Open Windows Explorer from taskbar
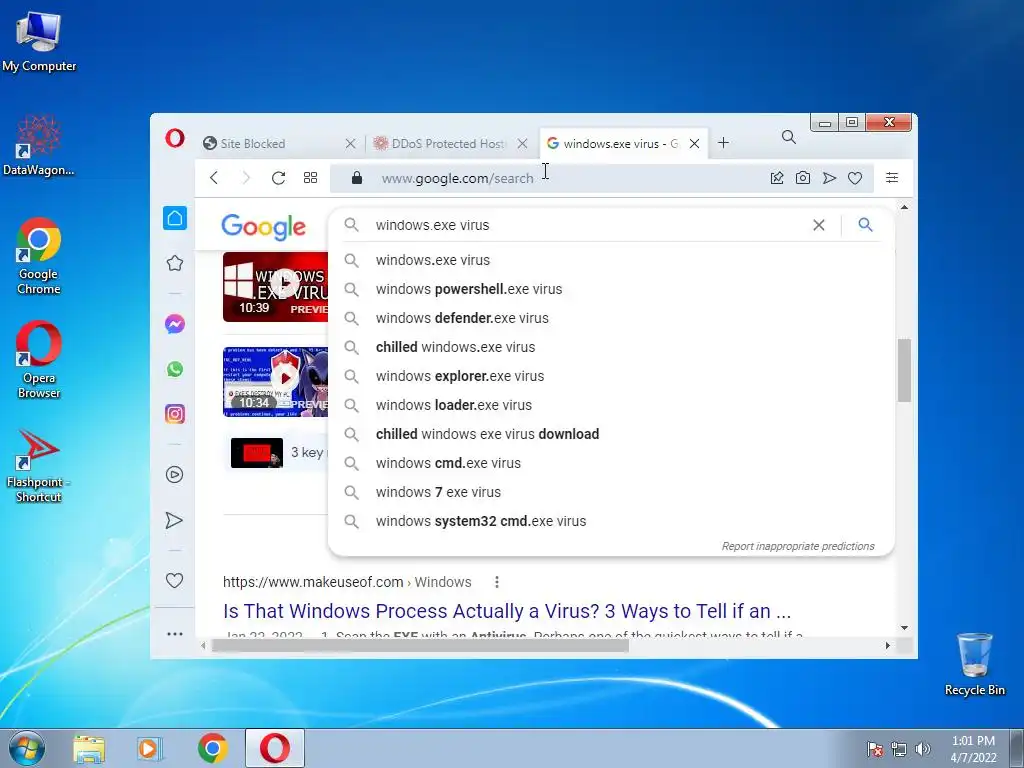This screenshot has width=1024, height=768. tap(89, 749)
